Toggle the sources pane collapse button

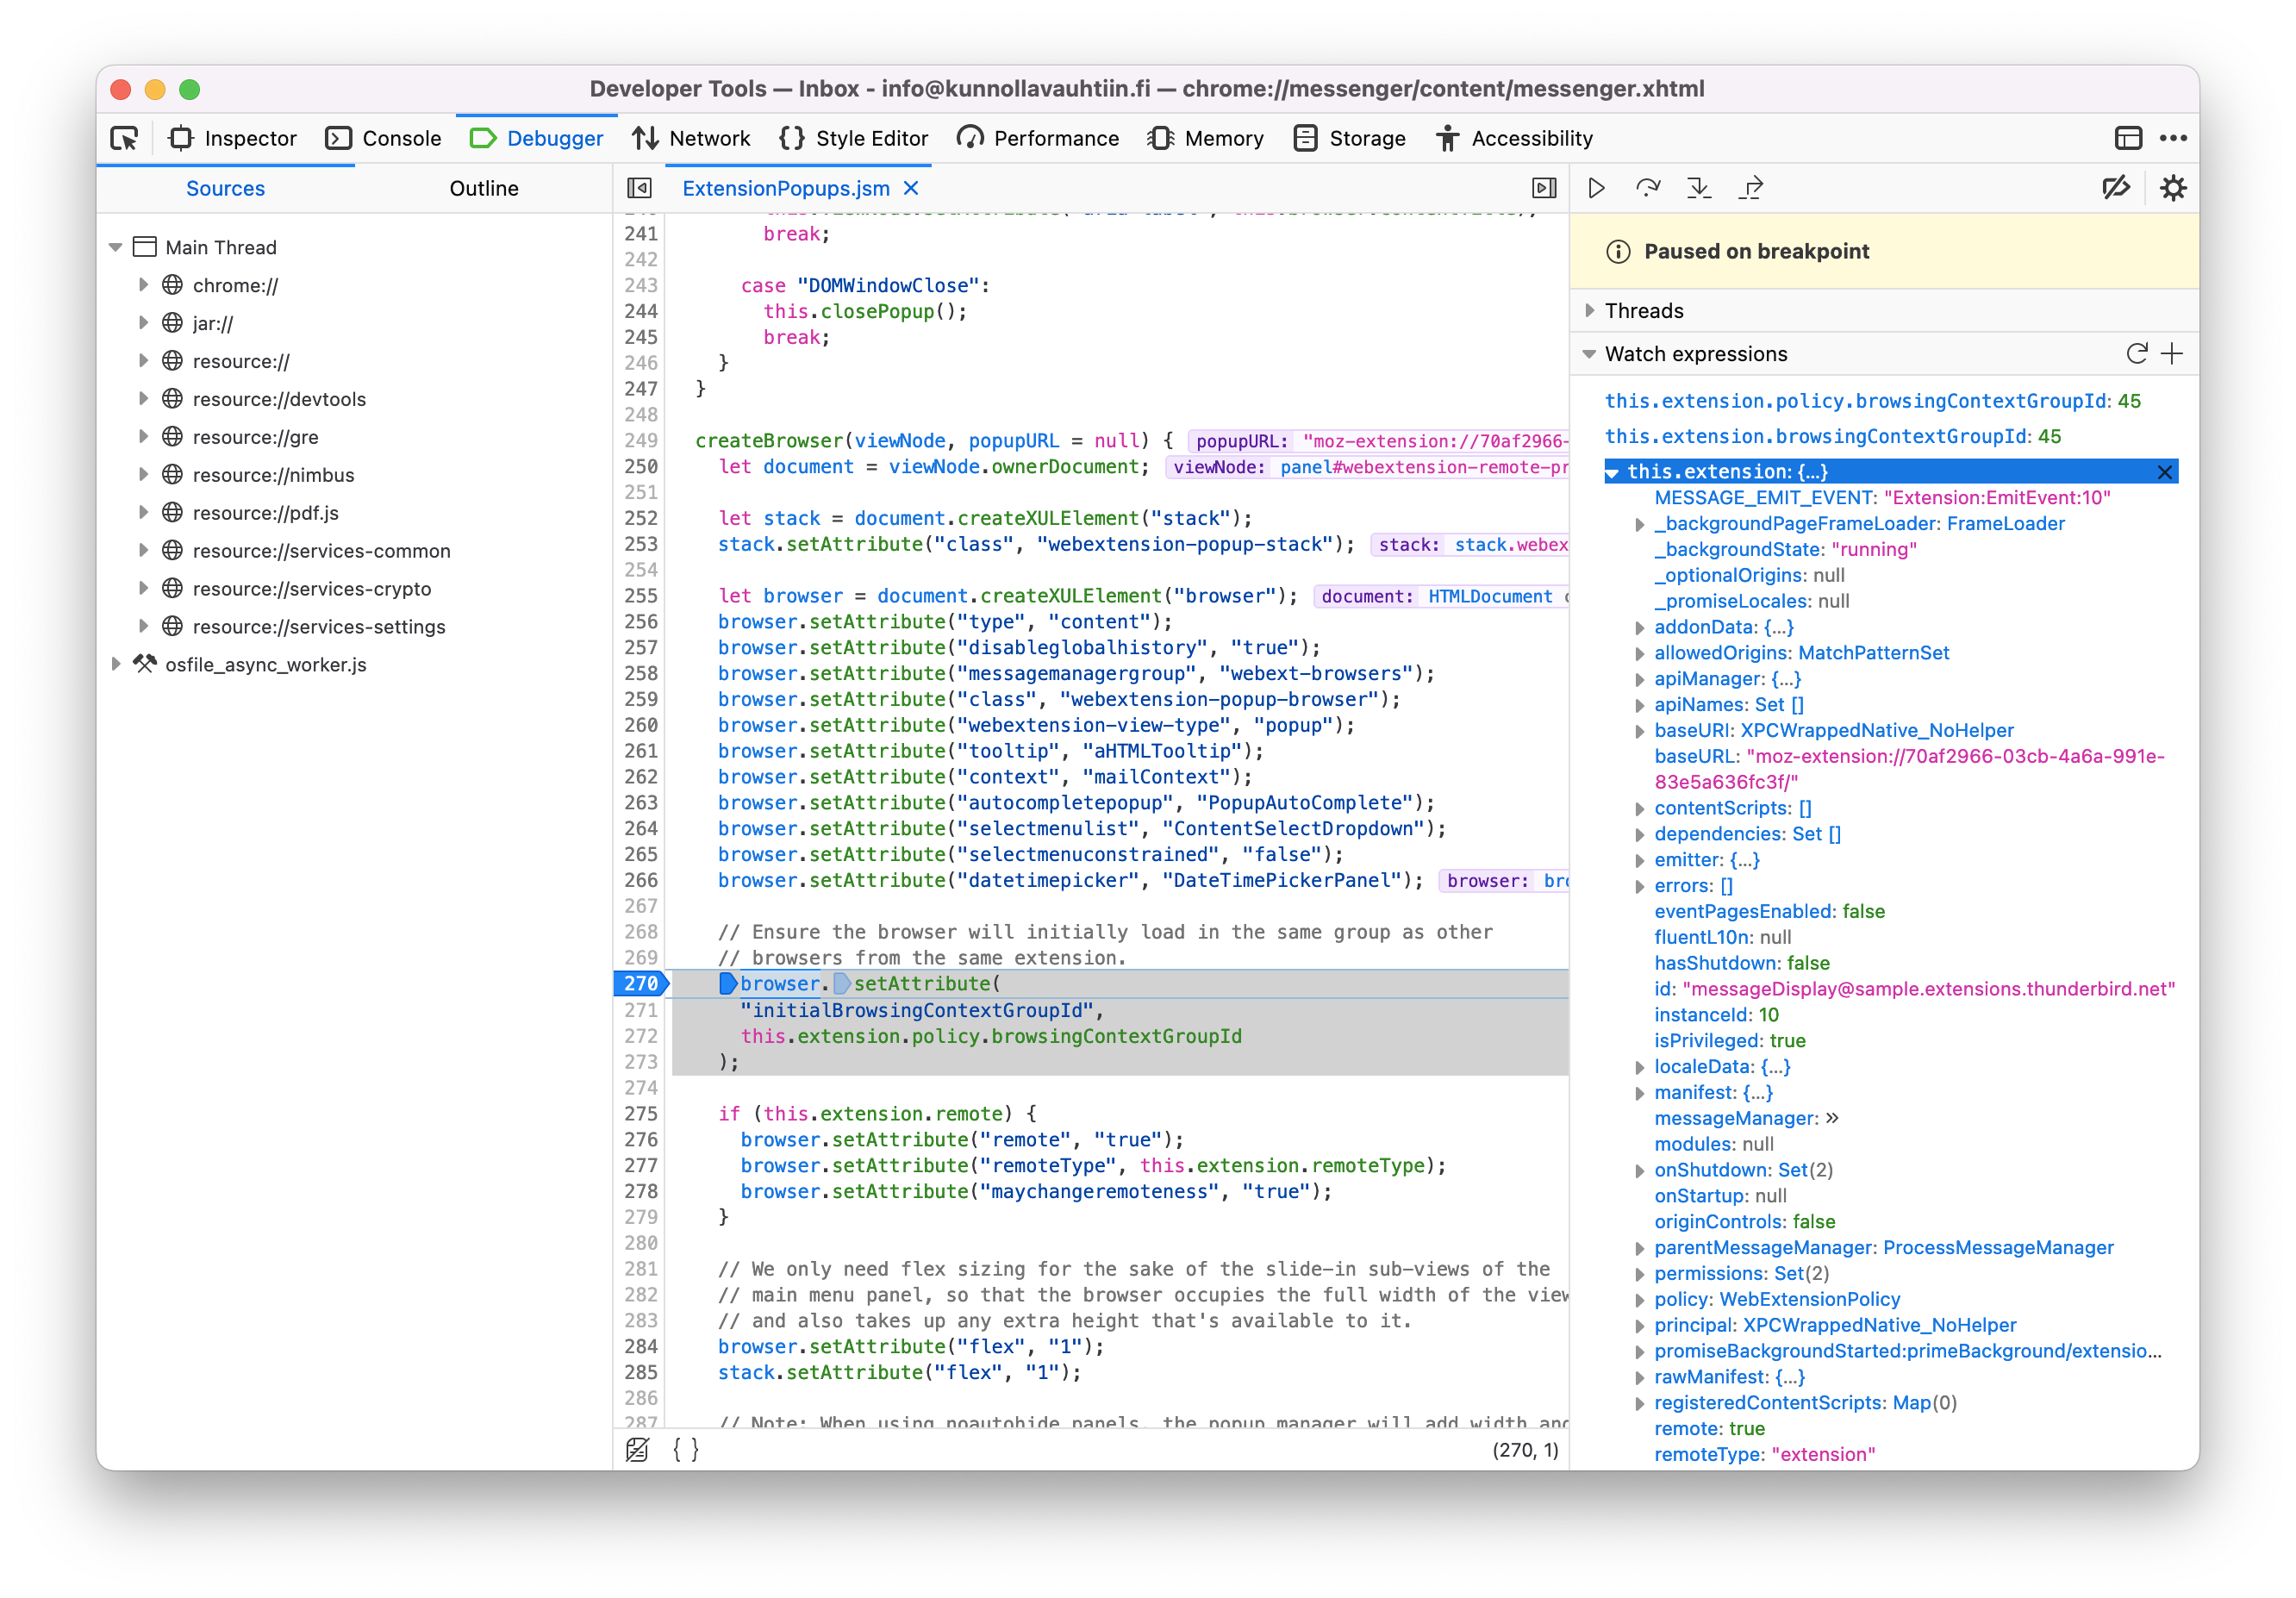pyautogui.click(x=639, y=188)
